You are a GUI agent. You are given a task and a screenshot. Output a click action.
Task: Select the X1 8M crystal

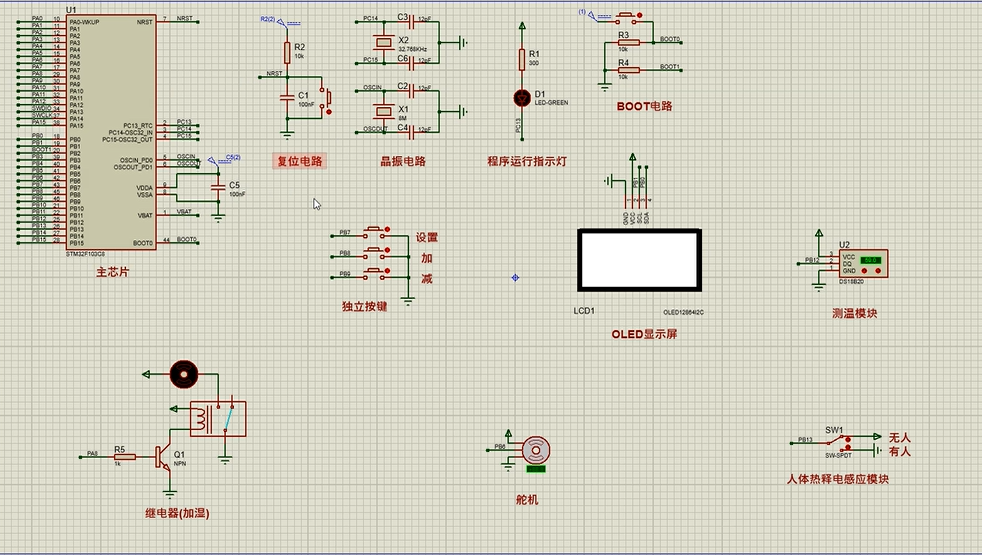tap(383, 112)
